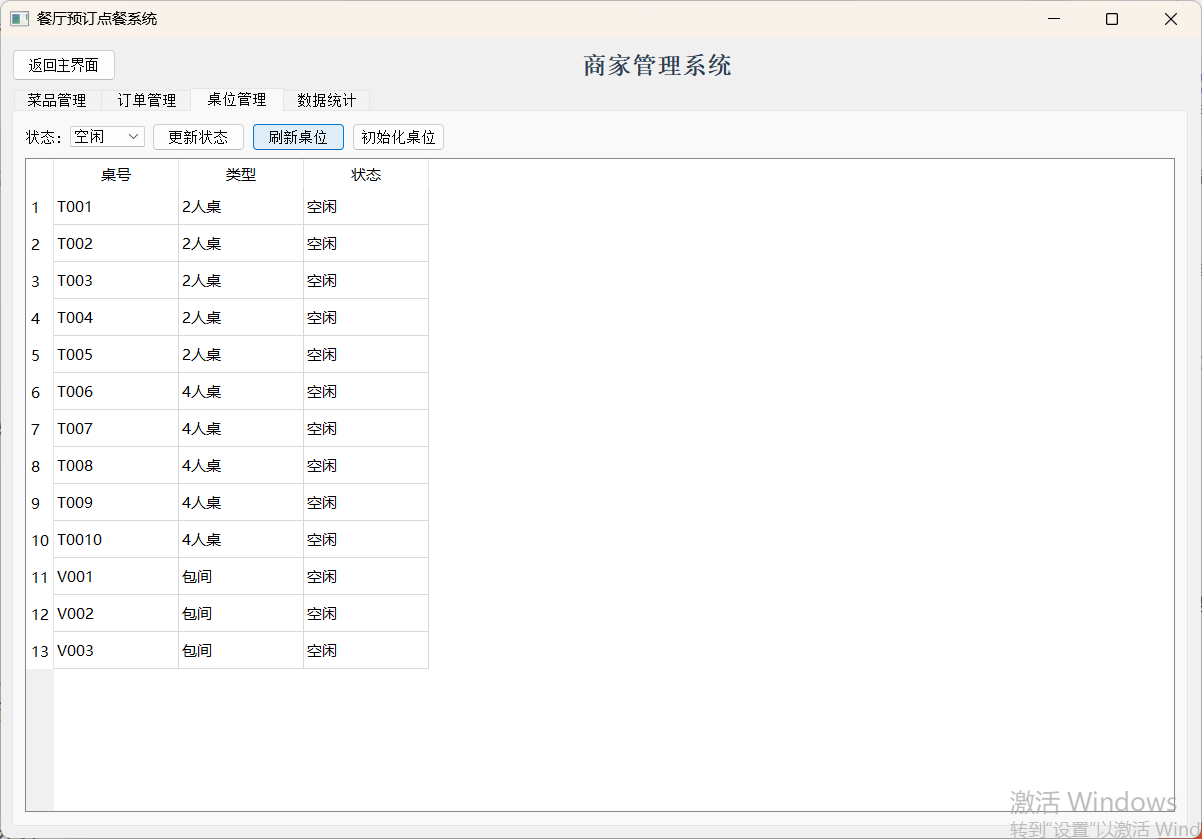Screen dimensions: 1202x839
Task: Select the V001 table cell
Action: (x=116, y=577)
